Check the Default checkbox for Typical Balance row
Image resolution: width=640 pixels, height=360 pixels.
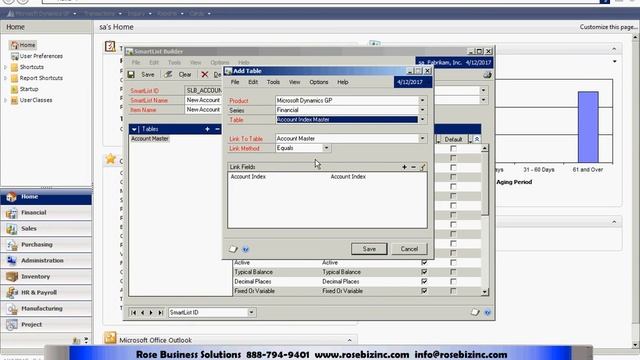453,272
